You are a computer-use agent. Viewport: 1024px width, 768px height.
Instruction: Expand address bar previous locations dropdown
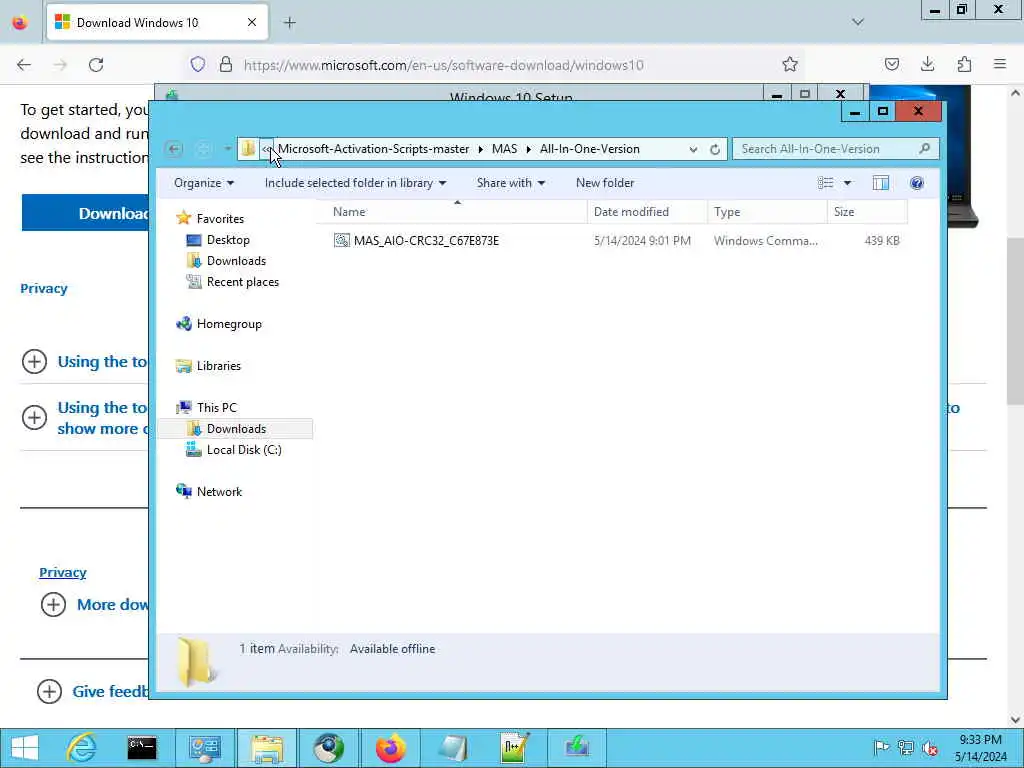coord(693,150)
